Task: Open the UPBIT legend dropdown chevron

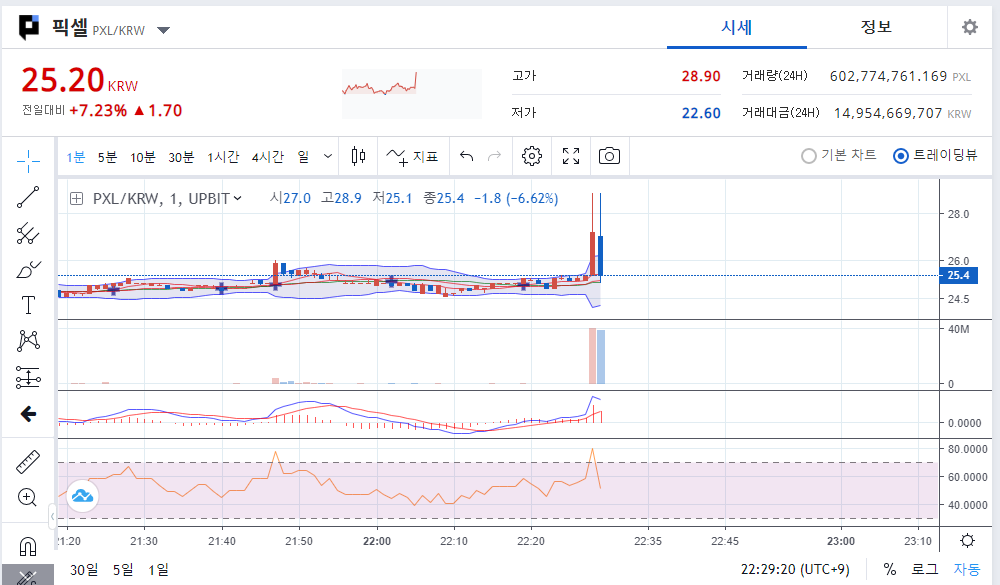Action: pos(238,198)
